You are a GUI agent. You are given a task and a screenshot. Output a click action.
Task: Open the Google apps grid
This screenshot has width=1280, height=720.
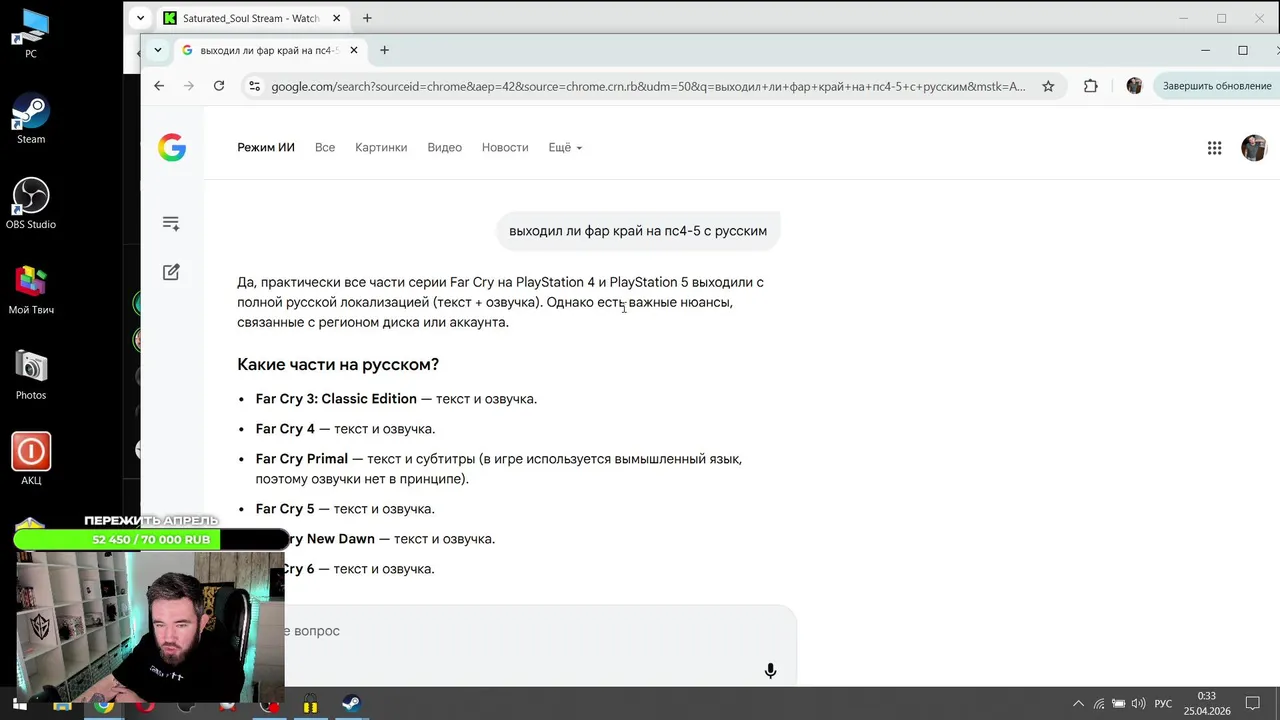click(x=1214, y=148)
